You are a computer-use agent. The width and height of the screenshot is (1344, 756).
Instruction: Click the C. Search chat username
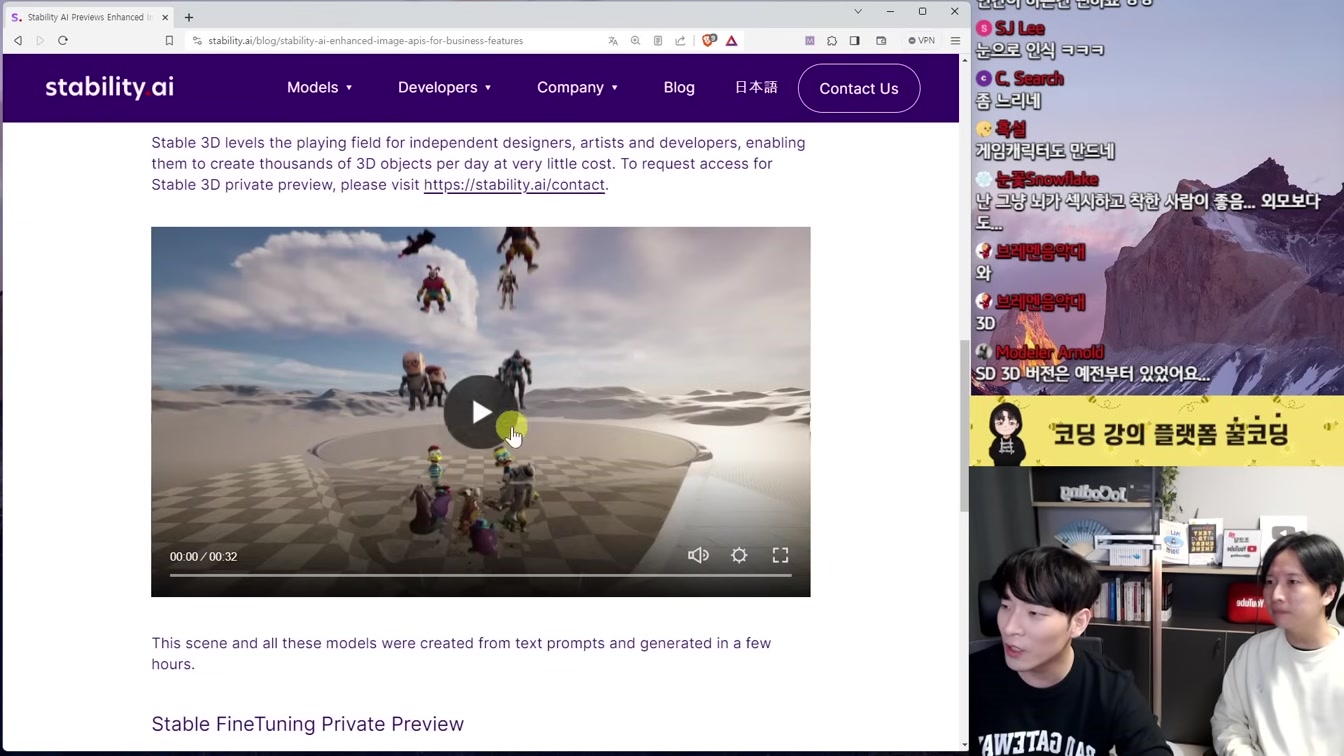(x=1029, y=79)
